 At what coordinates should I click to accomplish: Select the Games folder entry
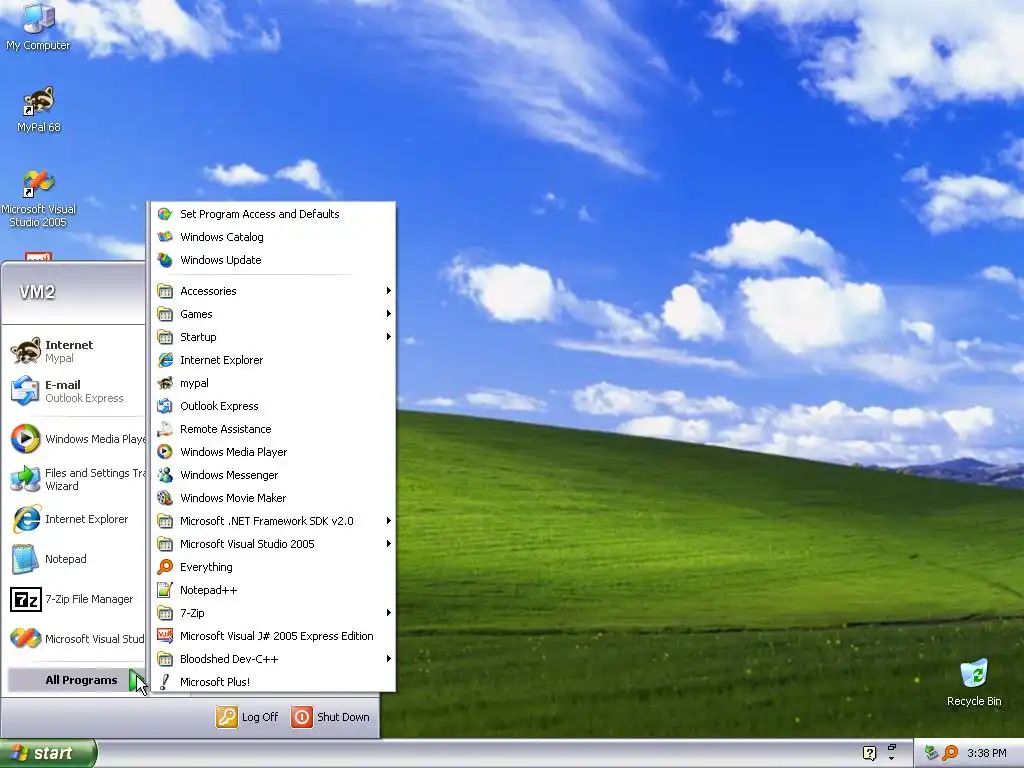pyautogui.click(x=273, y=314)
